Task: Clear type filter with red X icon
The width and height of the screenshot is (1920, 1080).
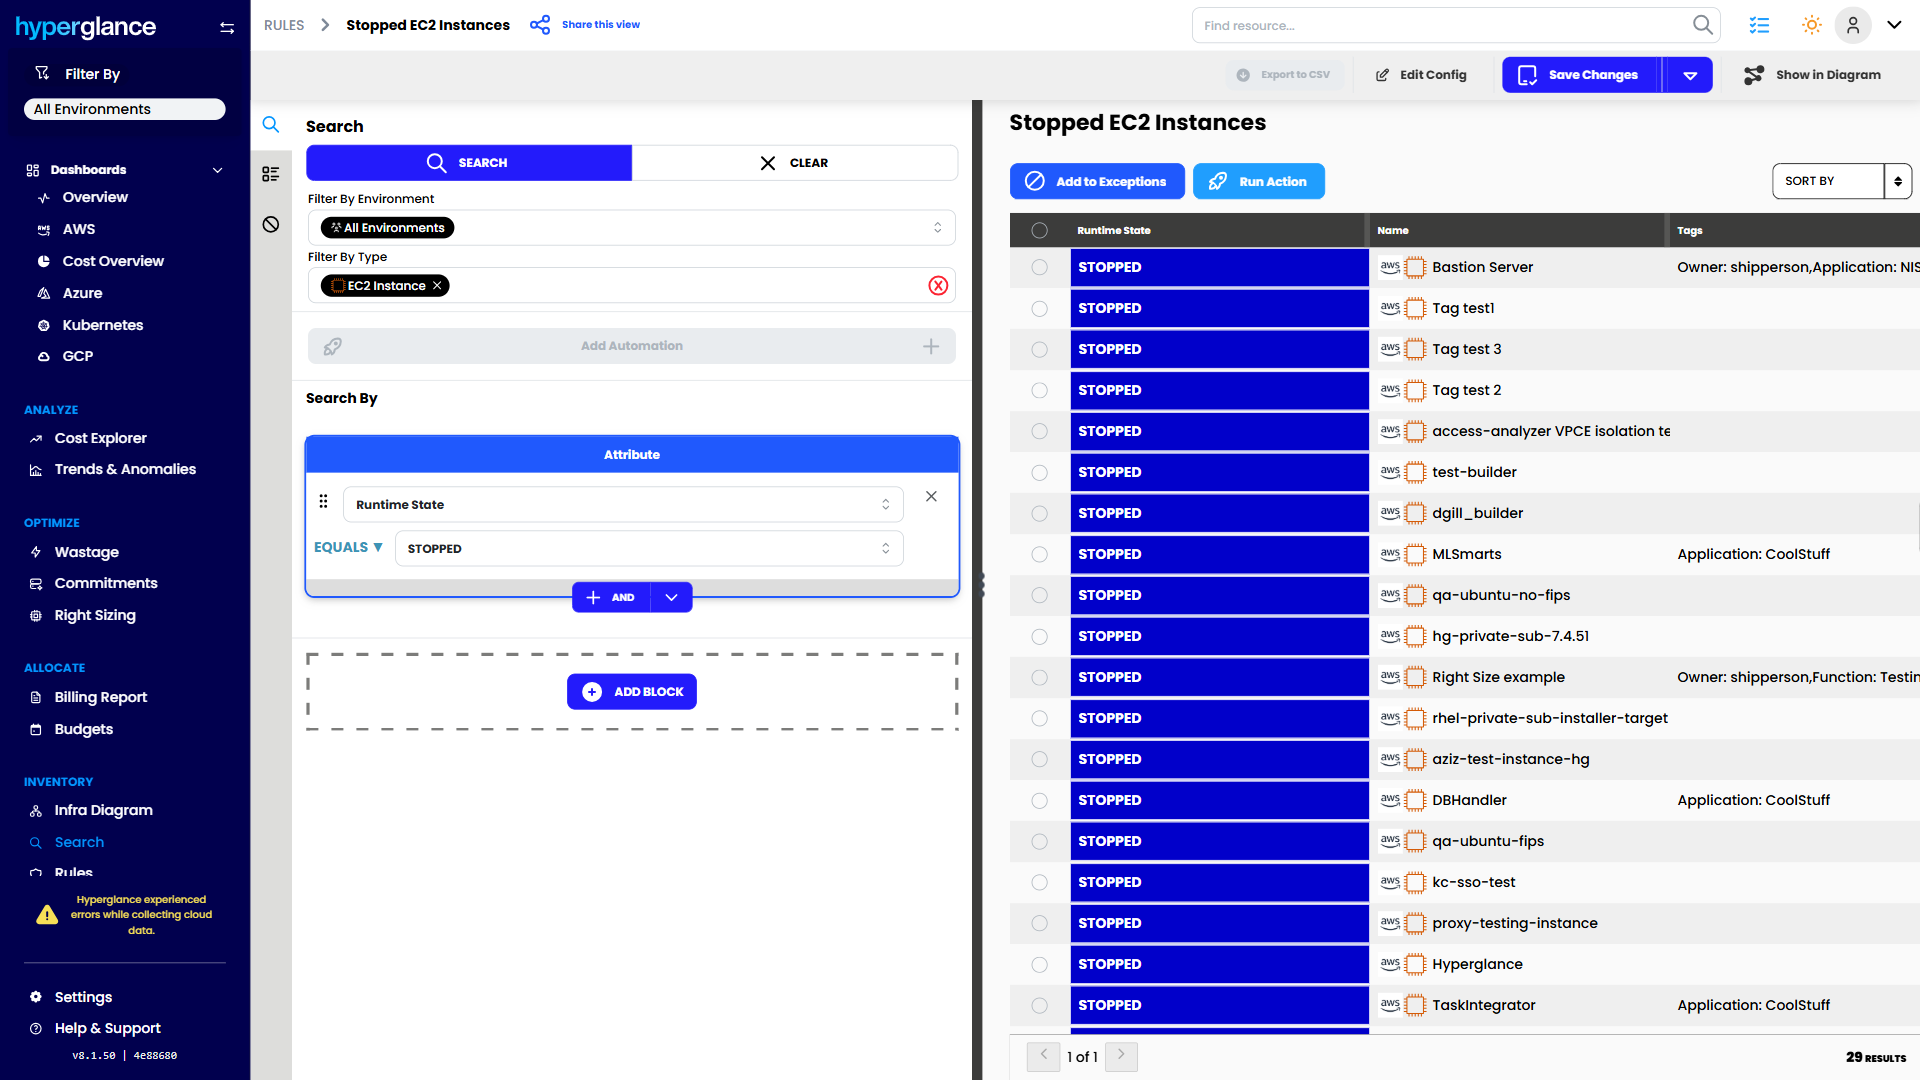Action: click(x=937, y=286)
